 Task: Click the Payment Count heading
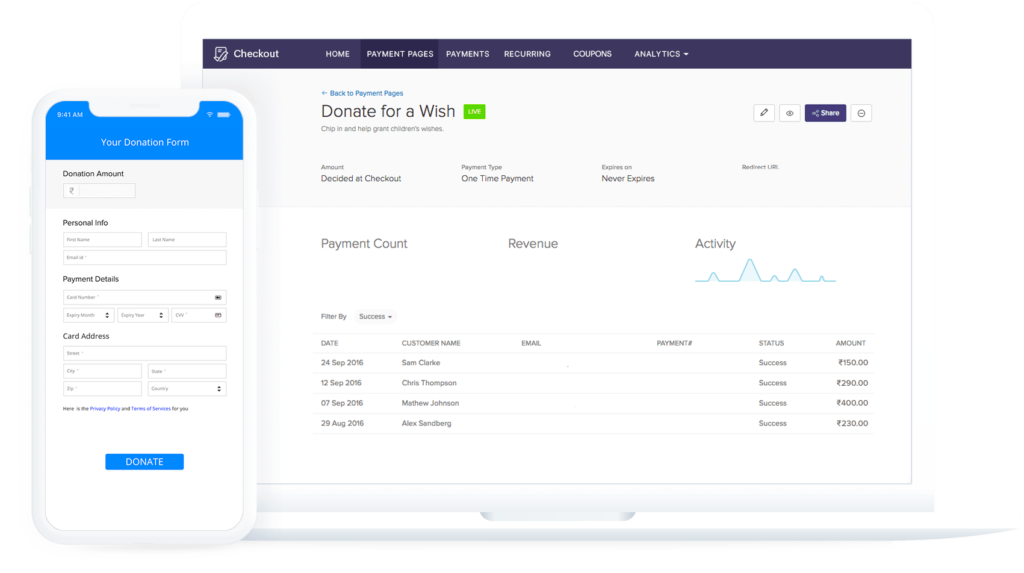click(x=364, y=244)
